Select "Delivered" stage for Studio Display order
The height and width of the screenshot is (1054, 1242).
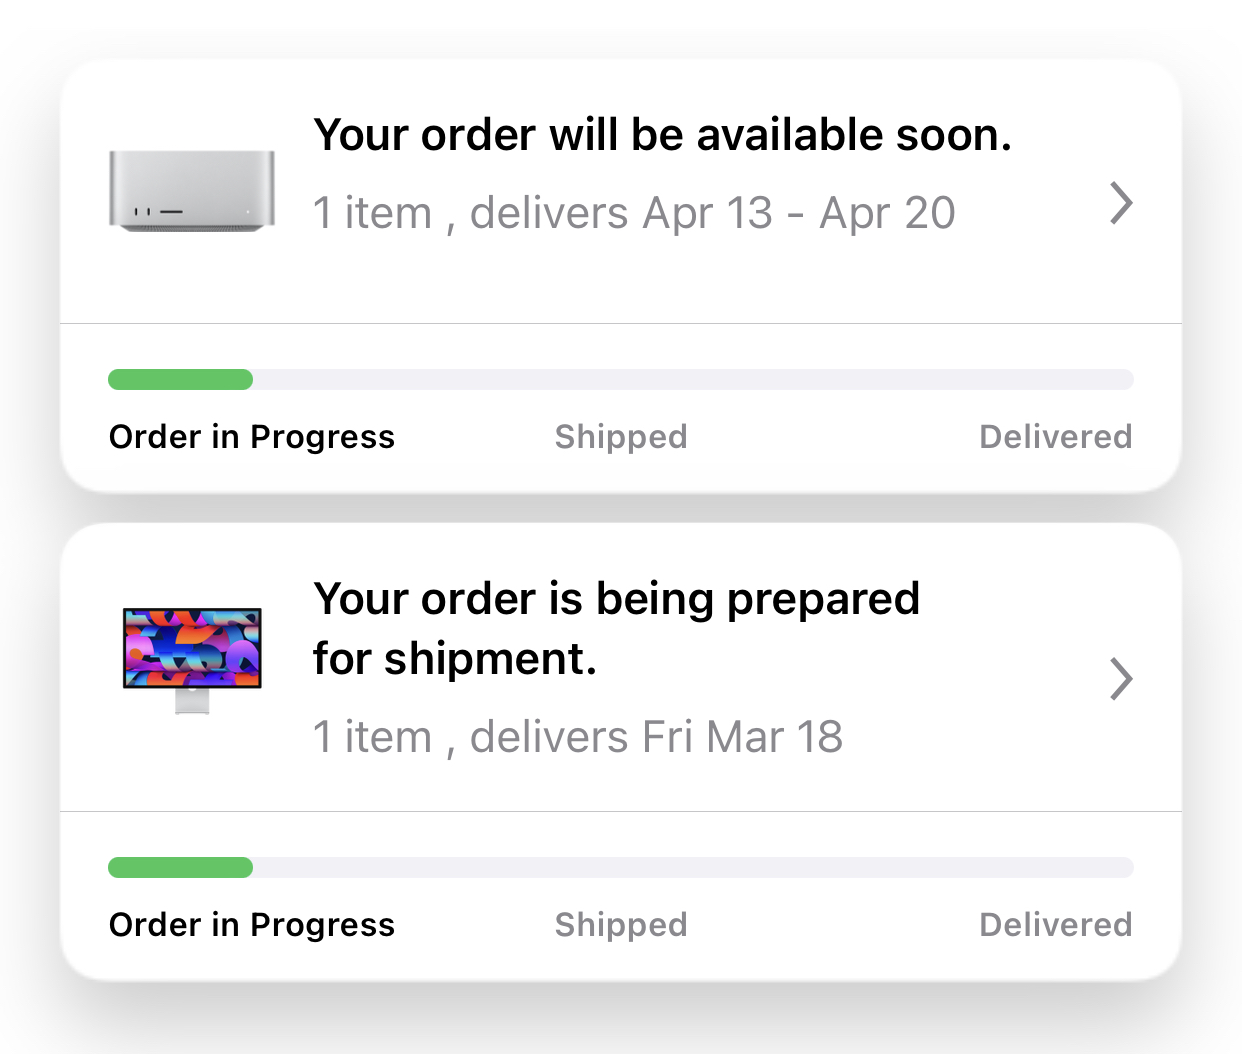1055,925
